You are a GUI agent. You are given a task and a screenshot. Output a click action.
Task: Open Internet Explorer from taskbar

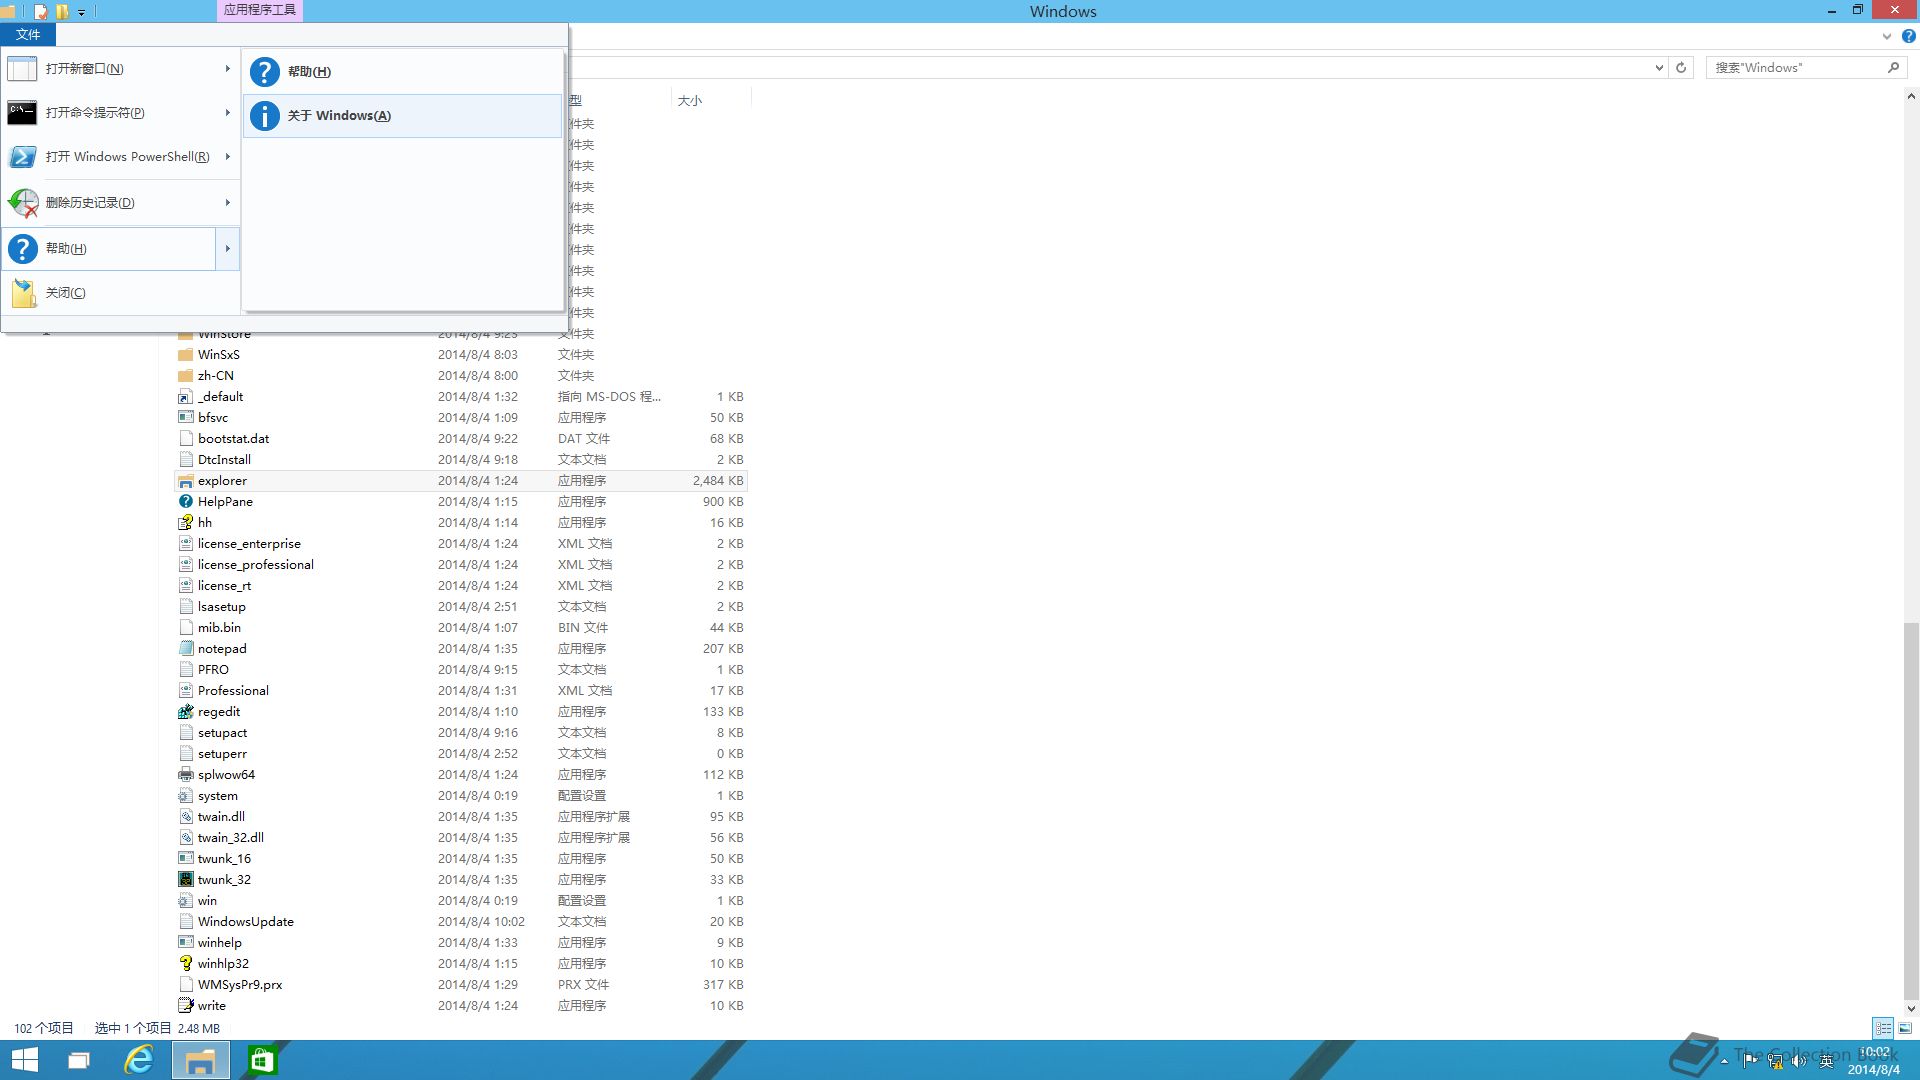click(138, 1060)
